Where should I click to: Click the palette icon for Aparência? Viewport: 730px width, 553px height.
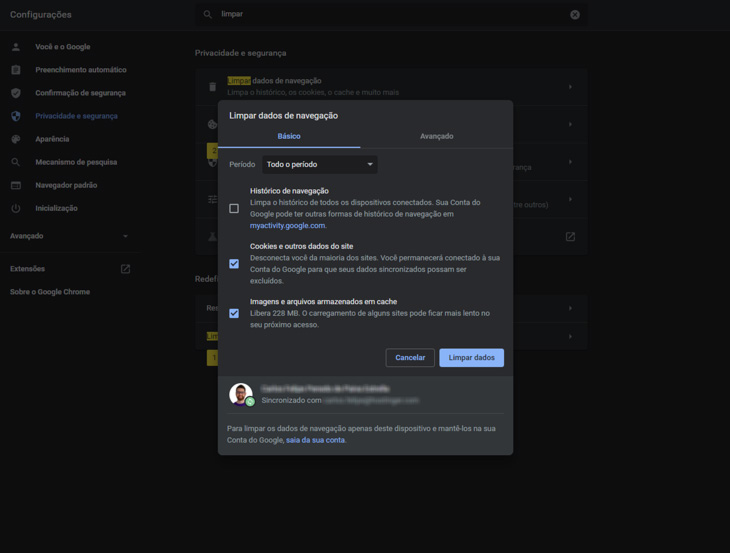pyautogui.click(x=16, y=139)
